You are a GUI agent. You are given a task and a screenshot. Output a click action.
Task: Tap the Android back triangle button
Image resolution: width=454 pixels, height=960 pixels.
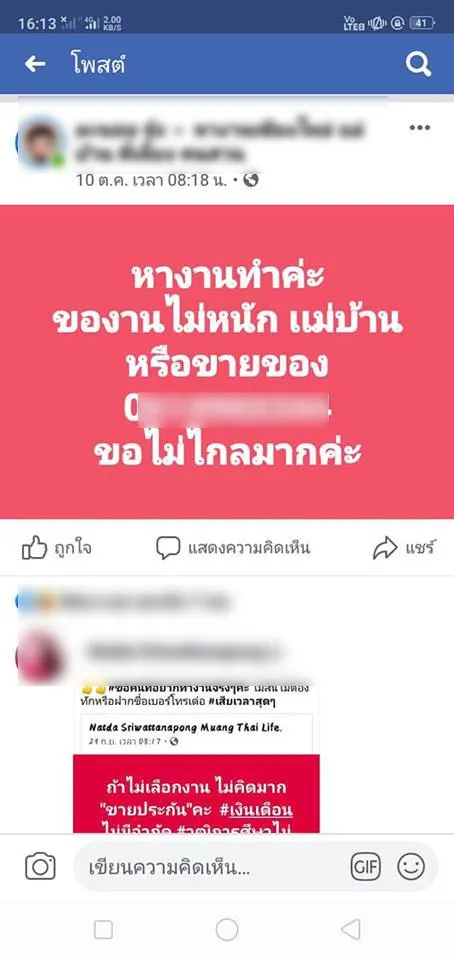tap(351, 930)
